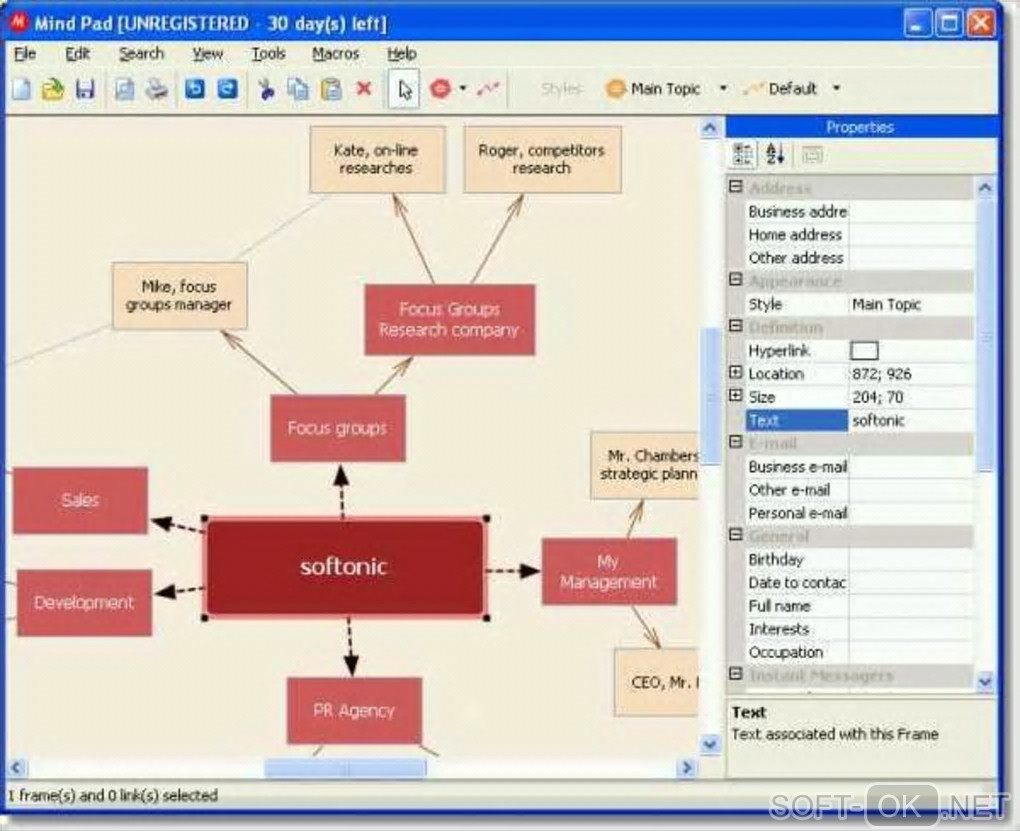Screen dimensions: 1020x831
Task: Click canvas horizontal scrollbar left arrow
Action: pos(17,768)
